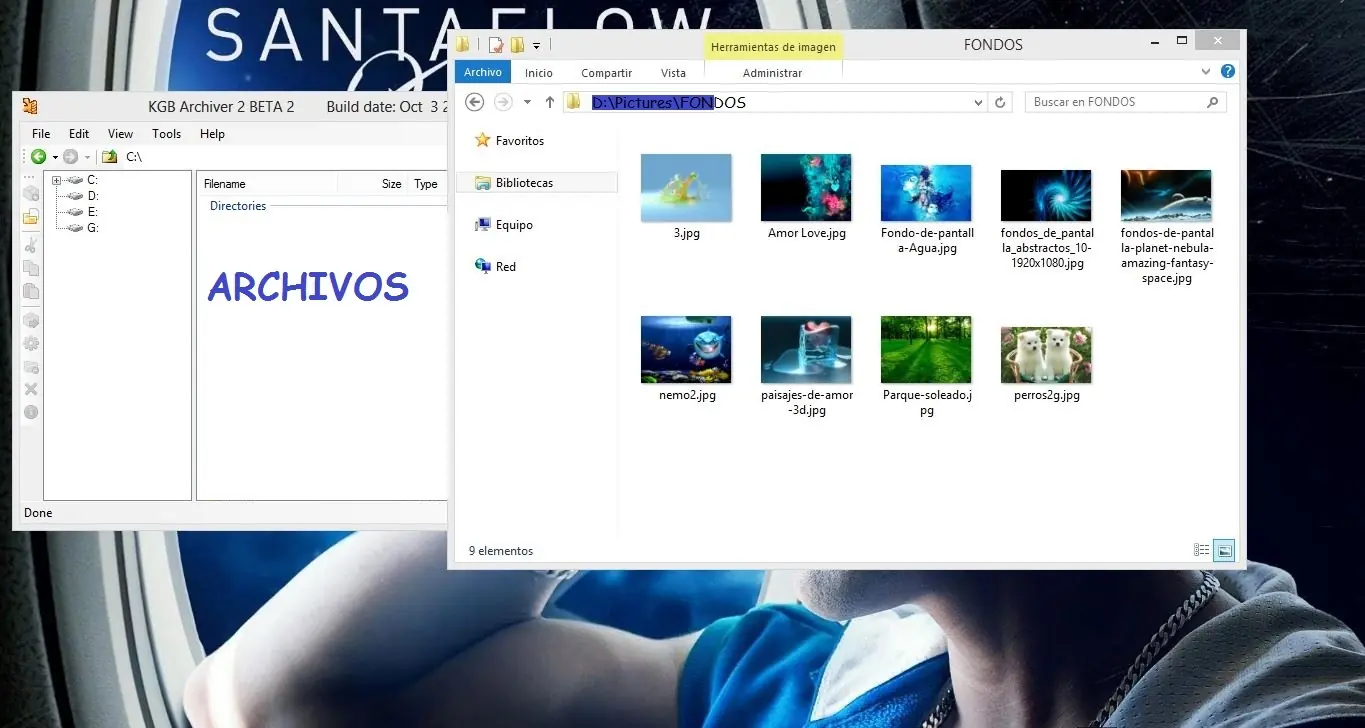The height and width of the screenshot is (728, 1365).
Task: Click the C:\ path field in KGB Archiver
Action: pyautogui.click(x=284, y=157)
